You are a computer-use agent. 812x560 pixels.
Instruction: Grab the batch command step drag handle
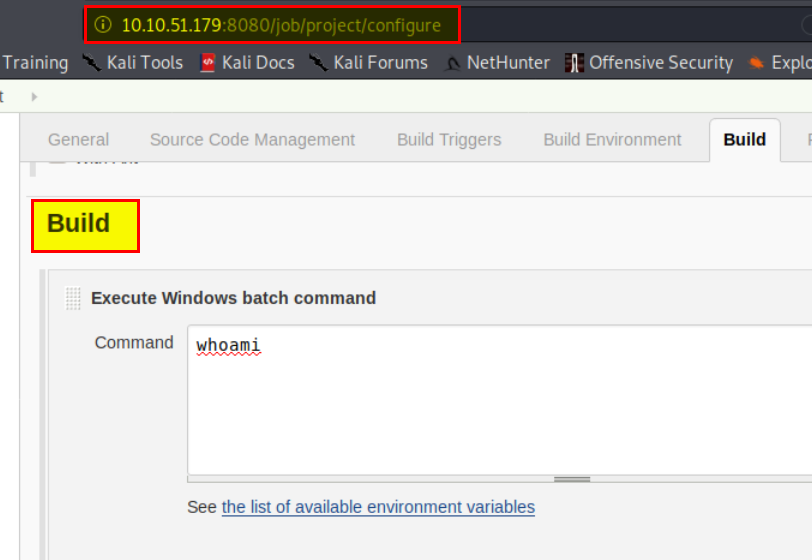tap(73, 298)
